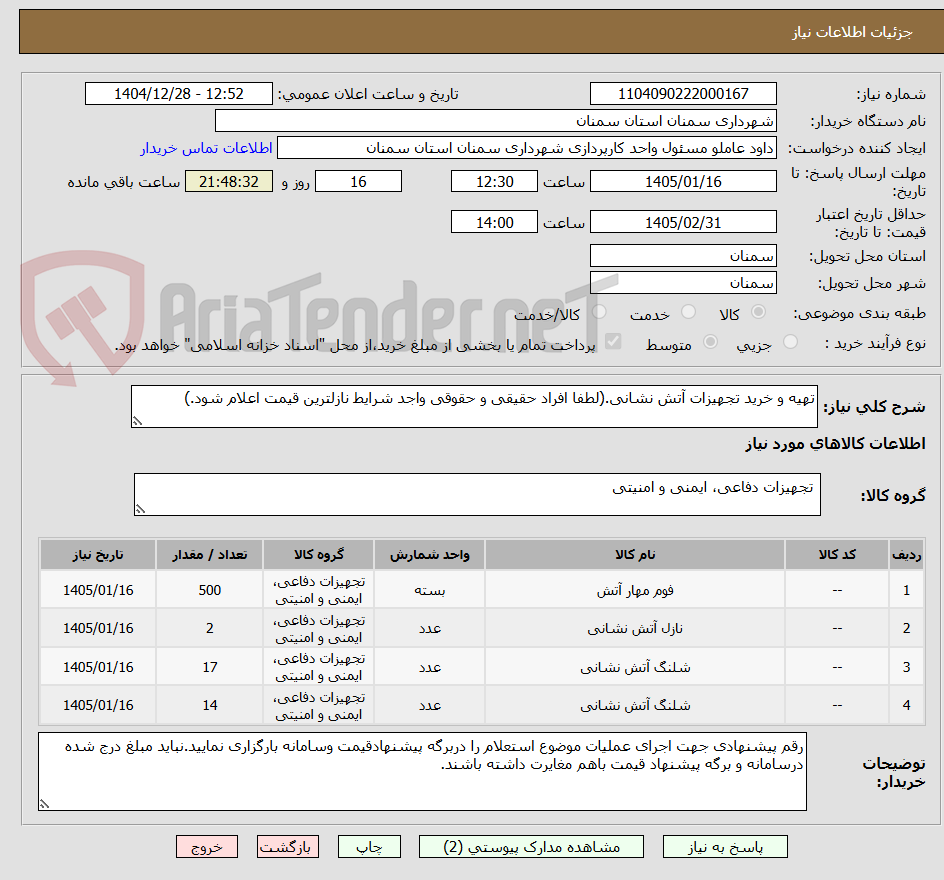
Task: Select شلنگ آتش نشانی in row 4
Action: pos(635,705)
